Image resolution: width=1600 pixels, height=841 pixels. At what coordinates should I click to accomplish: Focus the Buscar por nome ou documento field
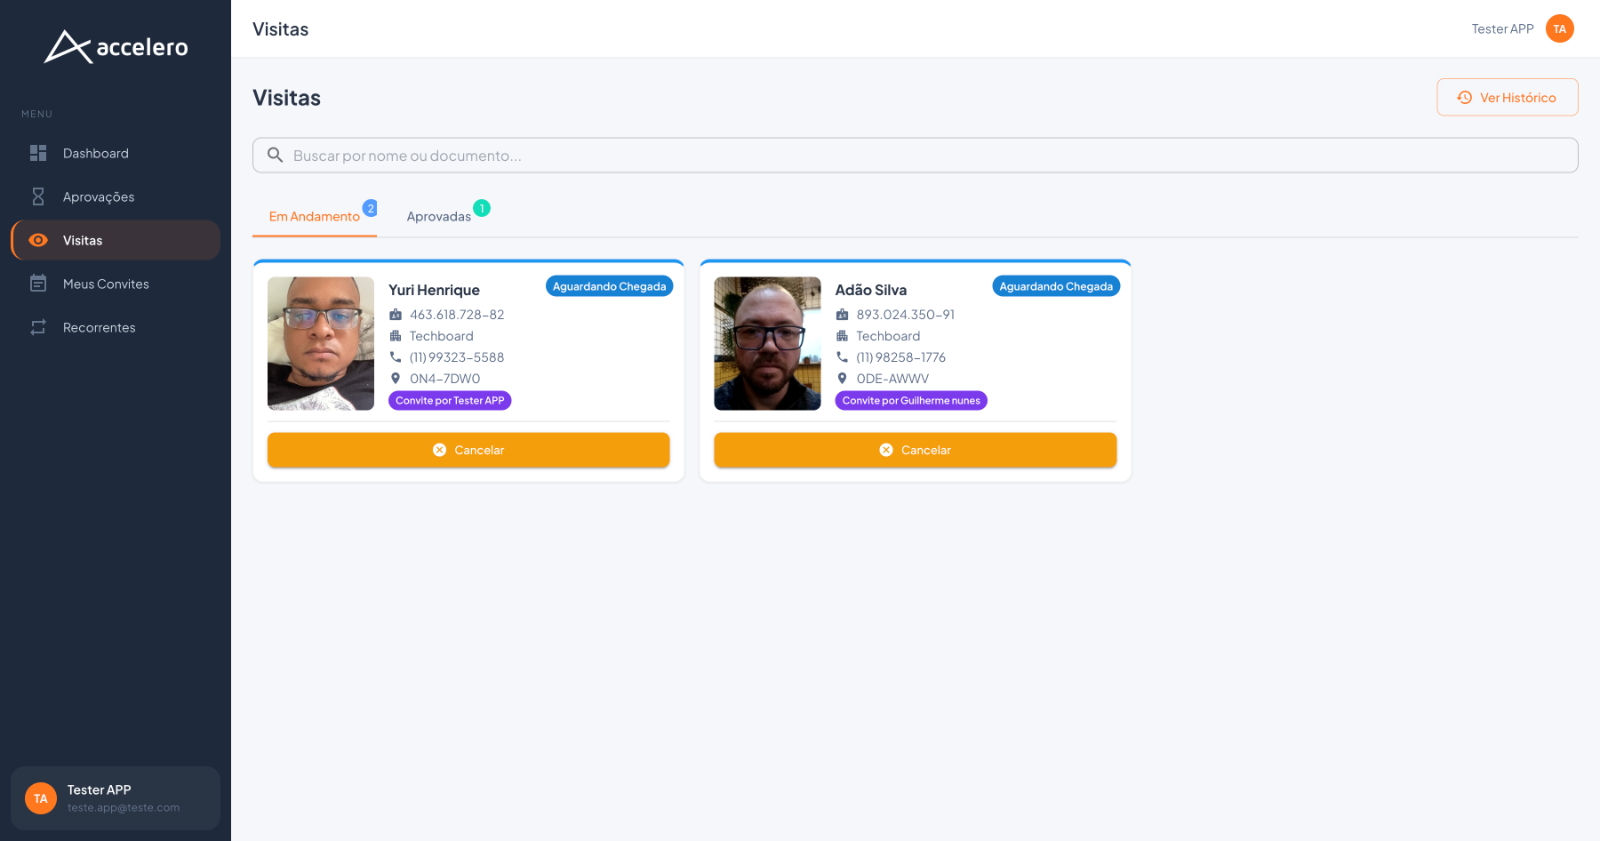[x=915, y=155]
